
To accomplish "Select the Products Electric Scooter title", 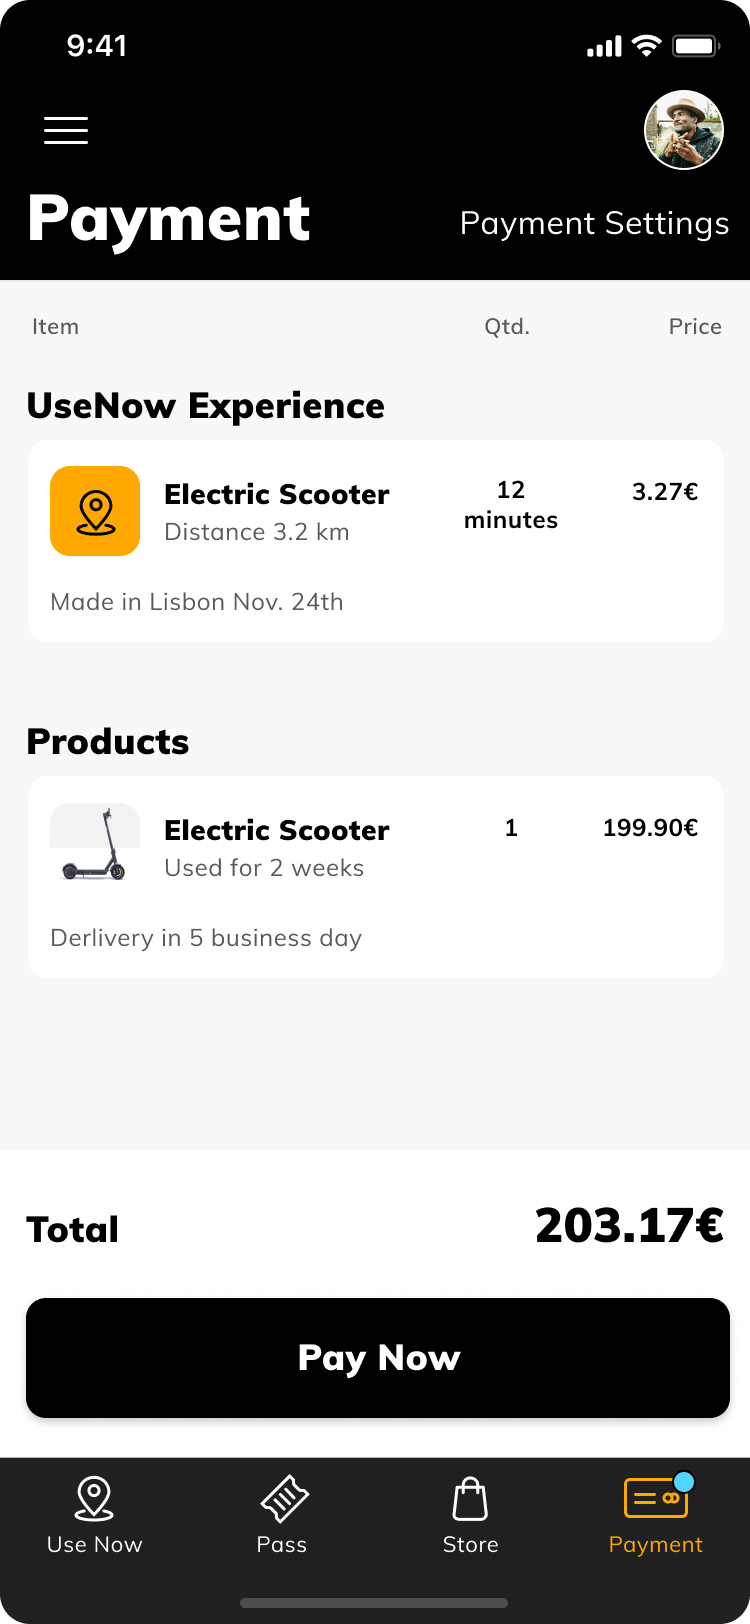I will point(277,831).
